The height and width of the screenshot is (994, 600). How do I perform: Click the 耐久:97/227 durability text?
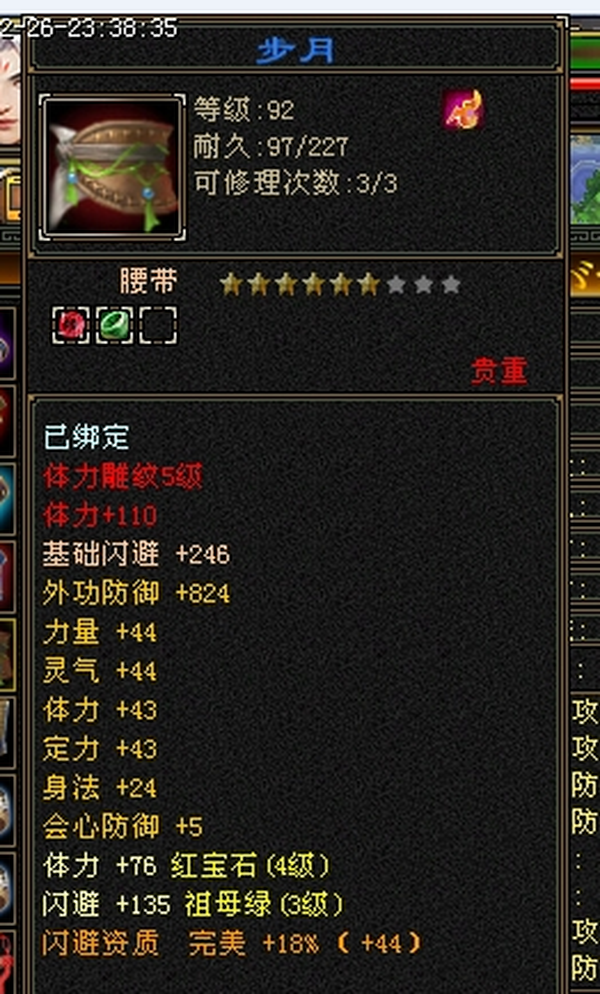[x=271, y=147]
